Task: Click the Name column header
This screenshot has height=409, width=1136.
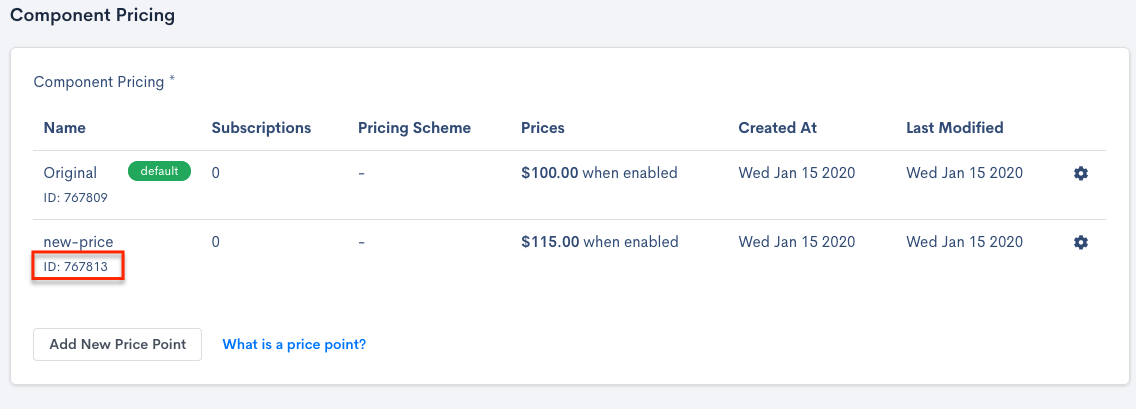Action: [65, 128]
